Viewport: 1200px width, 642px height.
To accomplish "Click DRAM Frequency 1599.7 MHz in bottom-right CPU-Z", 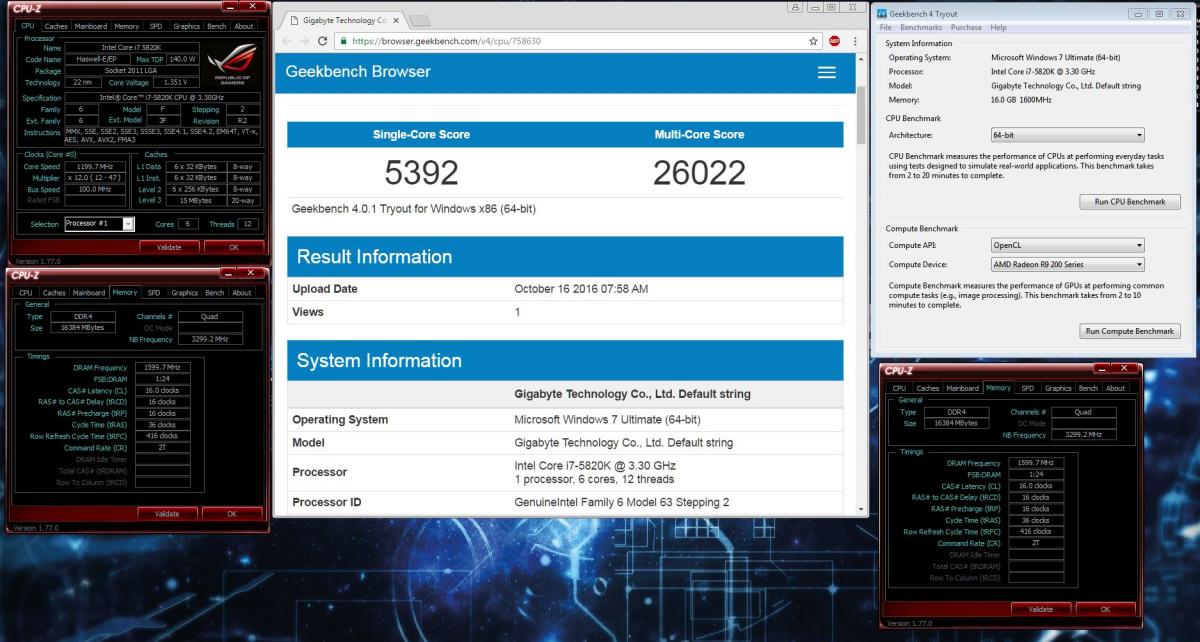I will (1035, 463).
